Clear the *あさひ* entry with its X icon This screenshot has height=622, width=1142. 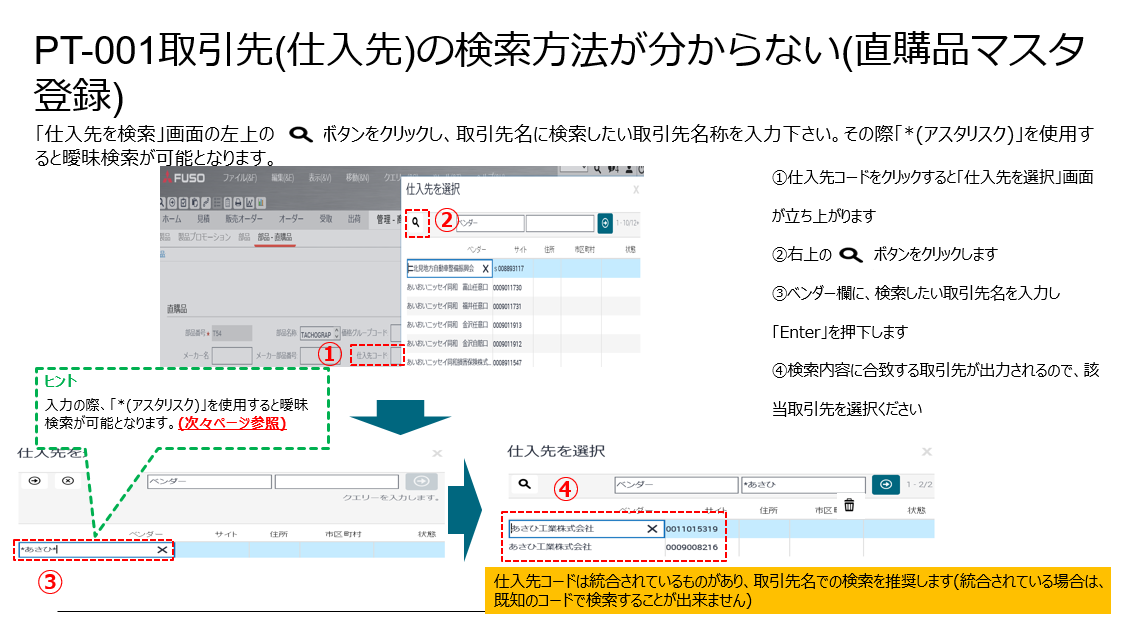pos(162,550)
